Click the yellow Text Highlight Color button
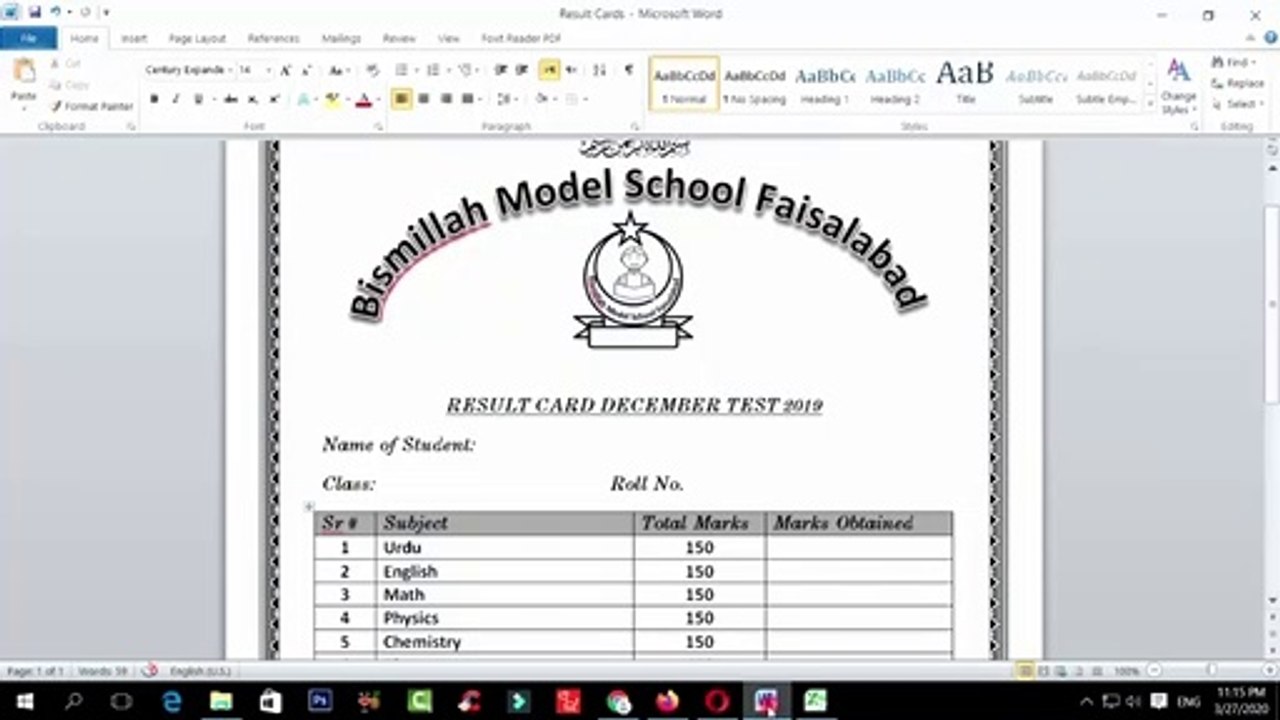 point(332,99)
